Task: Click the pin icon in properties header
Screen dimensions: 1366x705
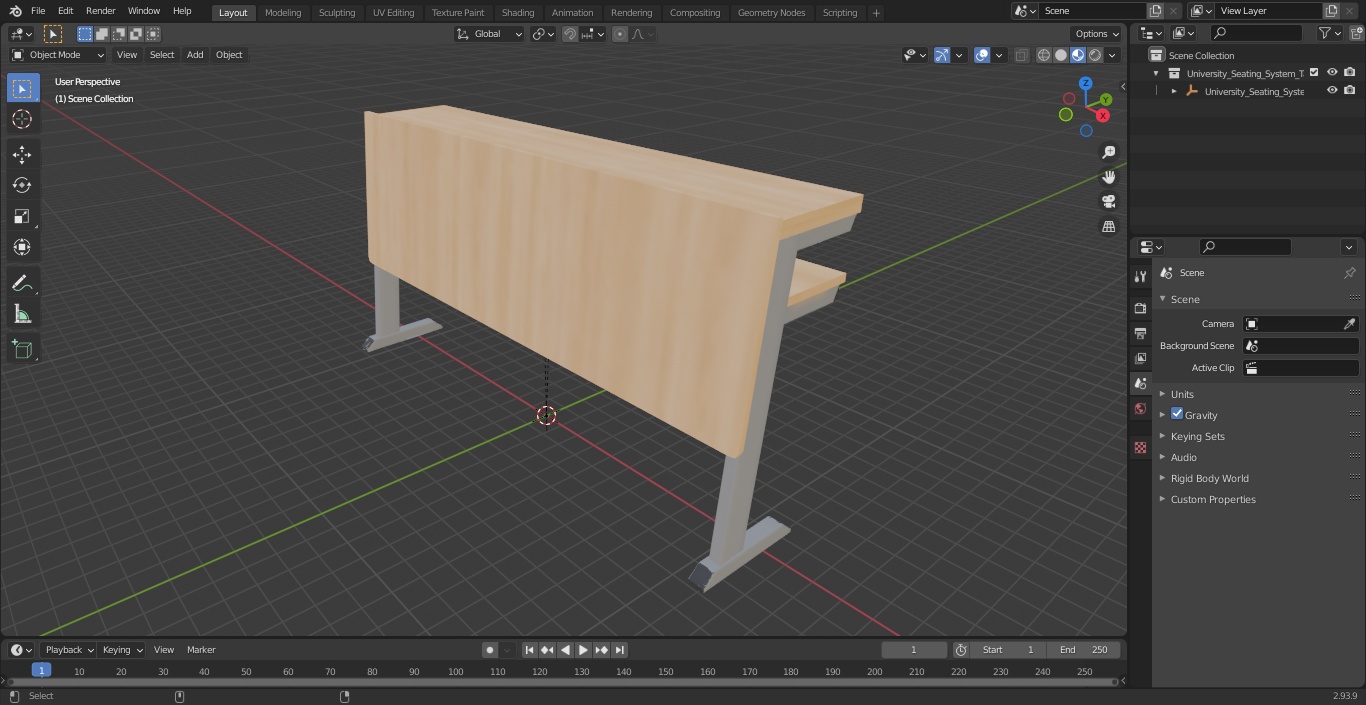Action: click(1349, 273)
